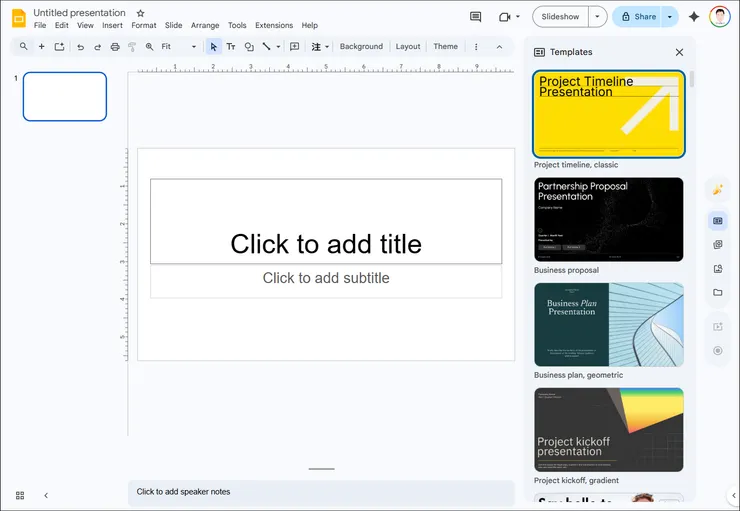
Task: Open comment history icon
Action: tap(475, 17)
